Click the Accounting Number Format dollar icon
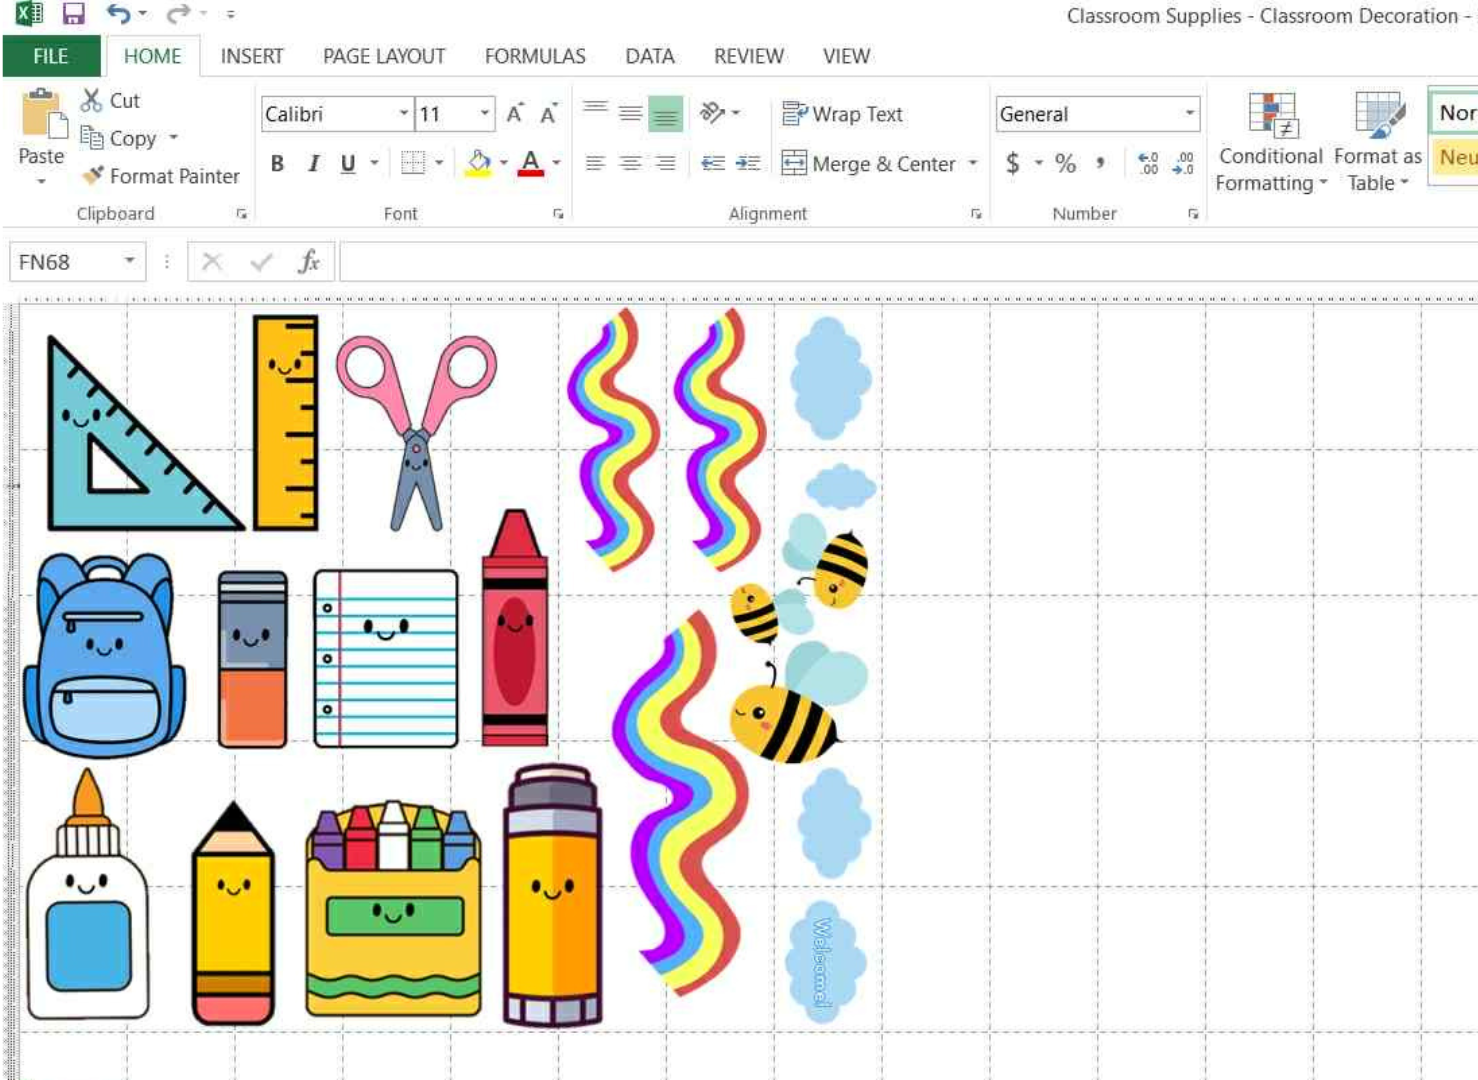Image resolution: width=1478 pixels, height=1080 pixels. click(1013, 161)
